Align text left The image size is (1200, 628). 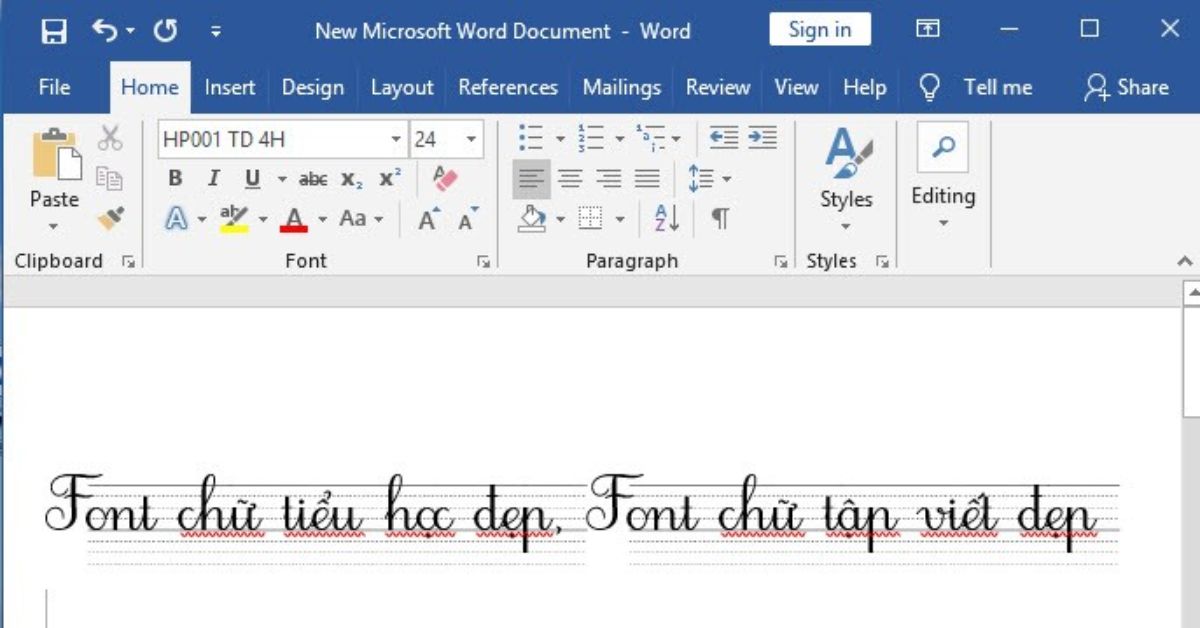point(531,179)
